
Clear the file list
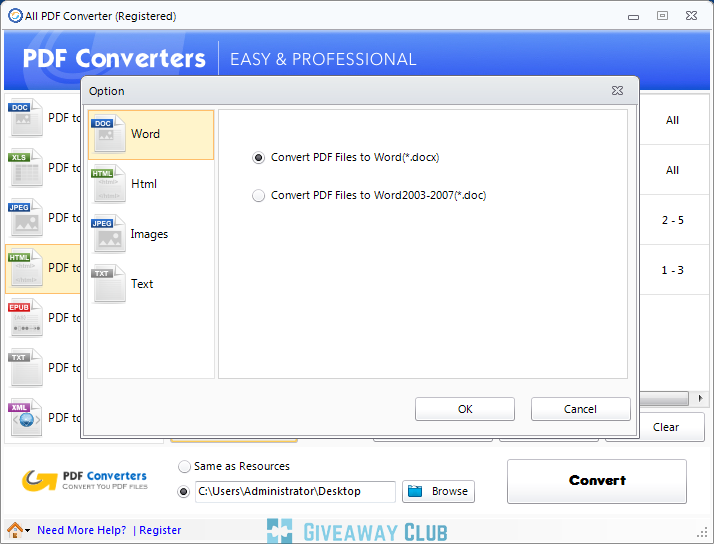click(x=665, y=427)
